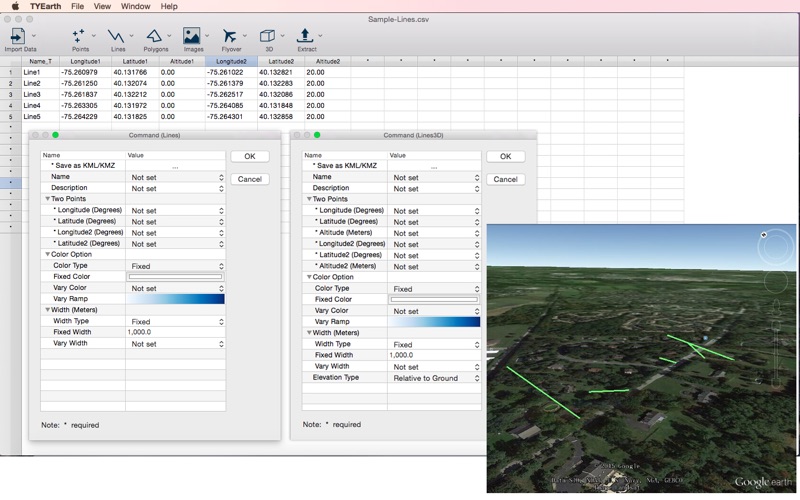Click Fixed Color swatch in Lines3D dialog
This screenshot has width=800, height=500.
434,299
